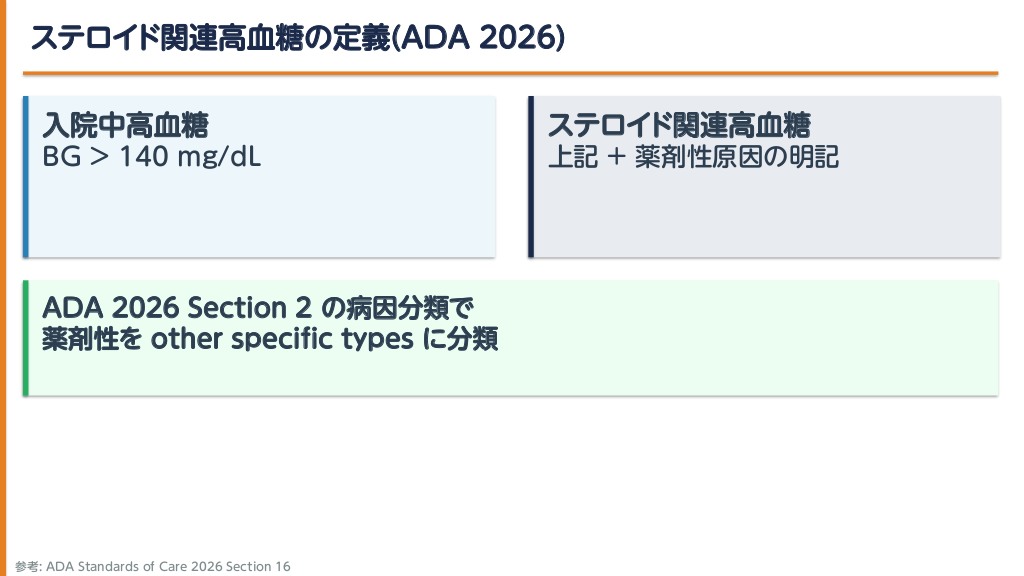Click the BG > 140 mg/dL text
1024x576 pixels.
152,157
